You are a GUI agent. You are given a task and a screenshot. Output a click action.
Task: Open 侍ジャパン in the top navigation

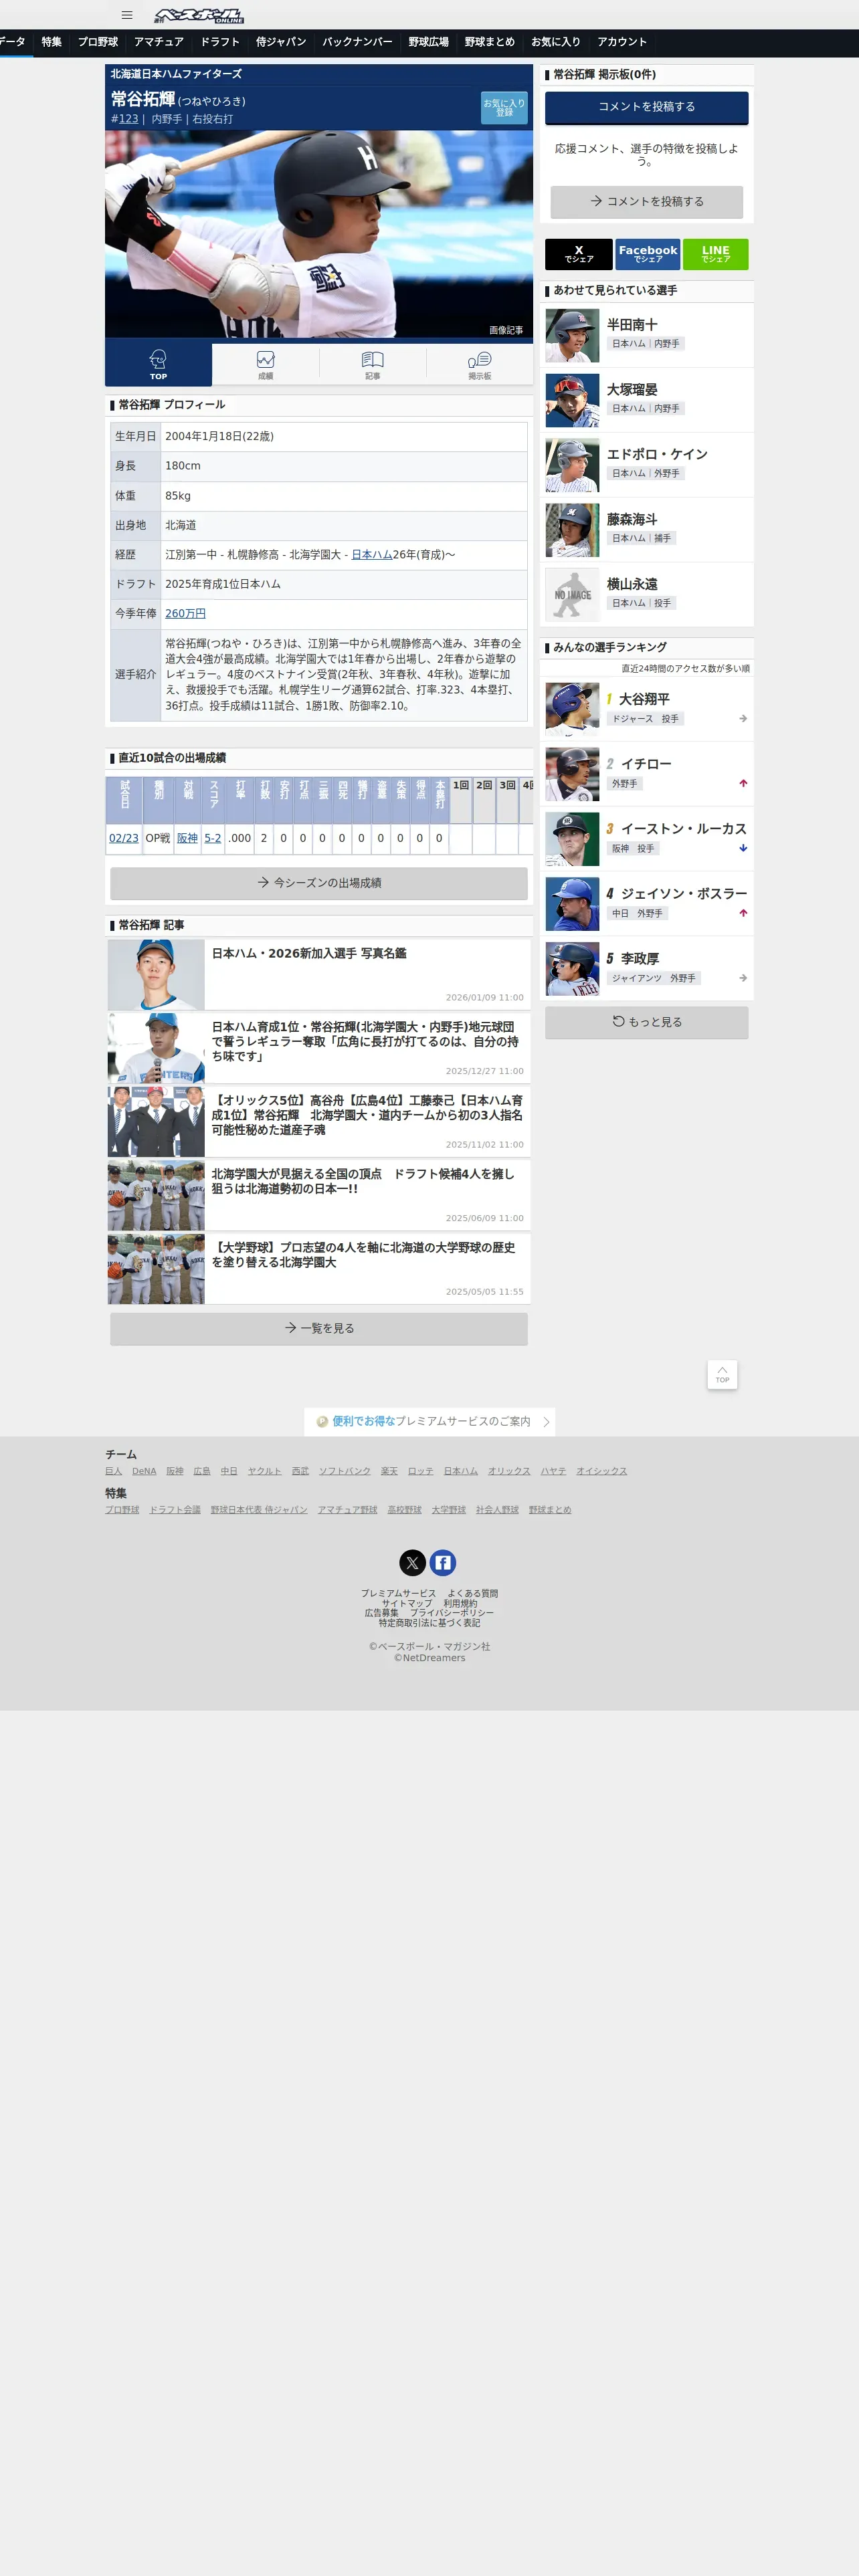coord(281,42)
